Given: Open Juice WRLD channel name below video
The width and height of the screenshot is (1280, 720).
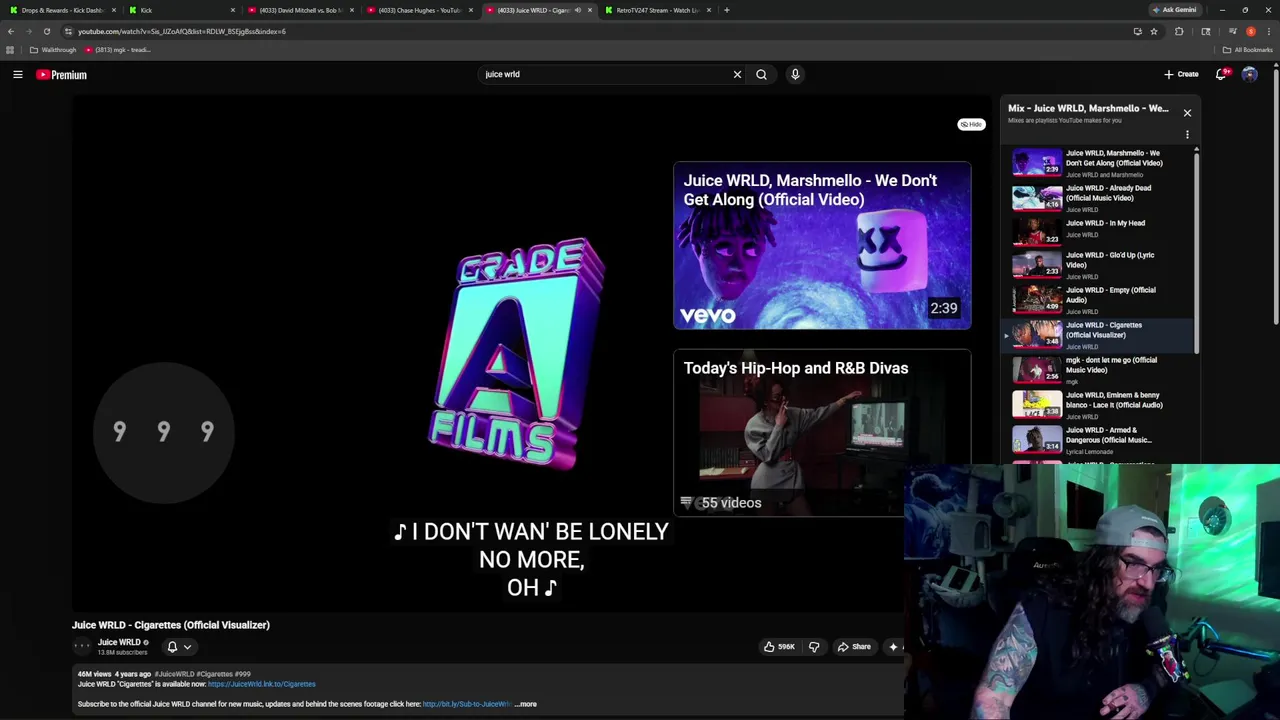Looking at the screenshot, I should (x=119, y=642).
